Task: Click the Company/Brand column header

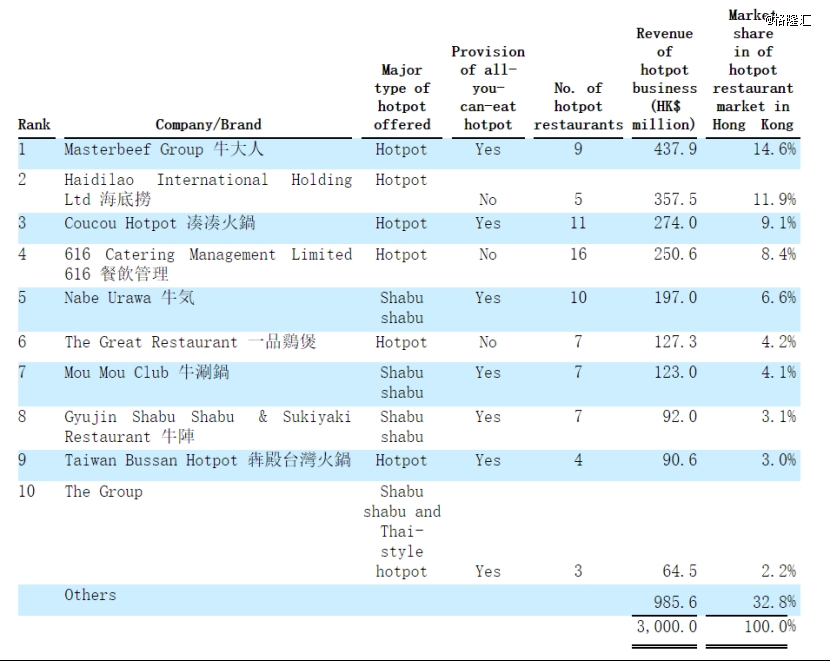Action: [x=208, y=125]
